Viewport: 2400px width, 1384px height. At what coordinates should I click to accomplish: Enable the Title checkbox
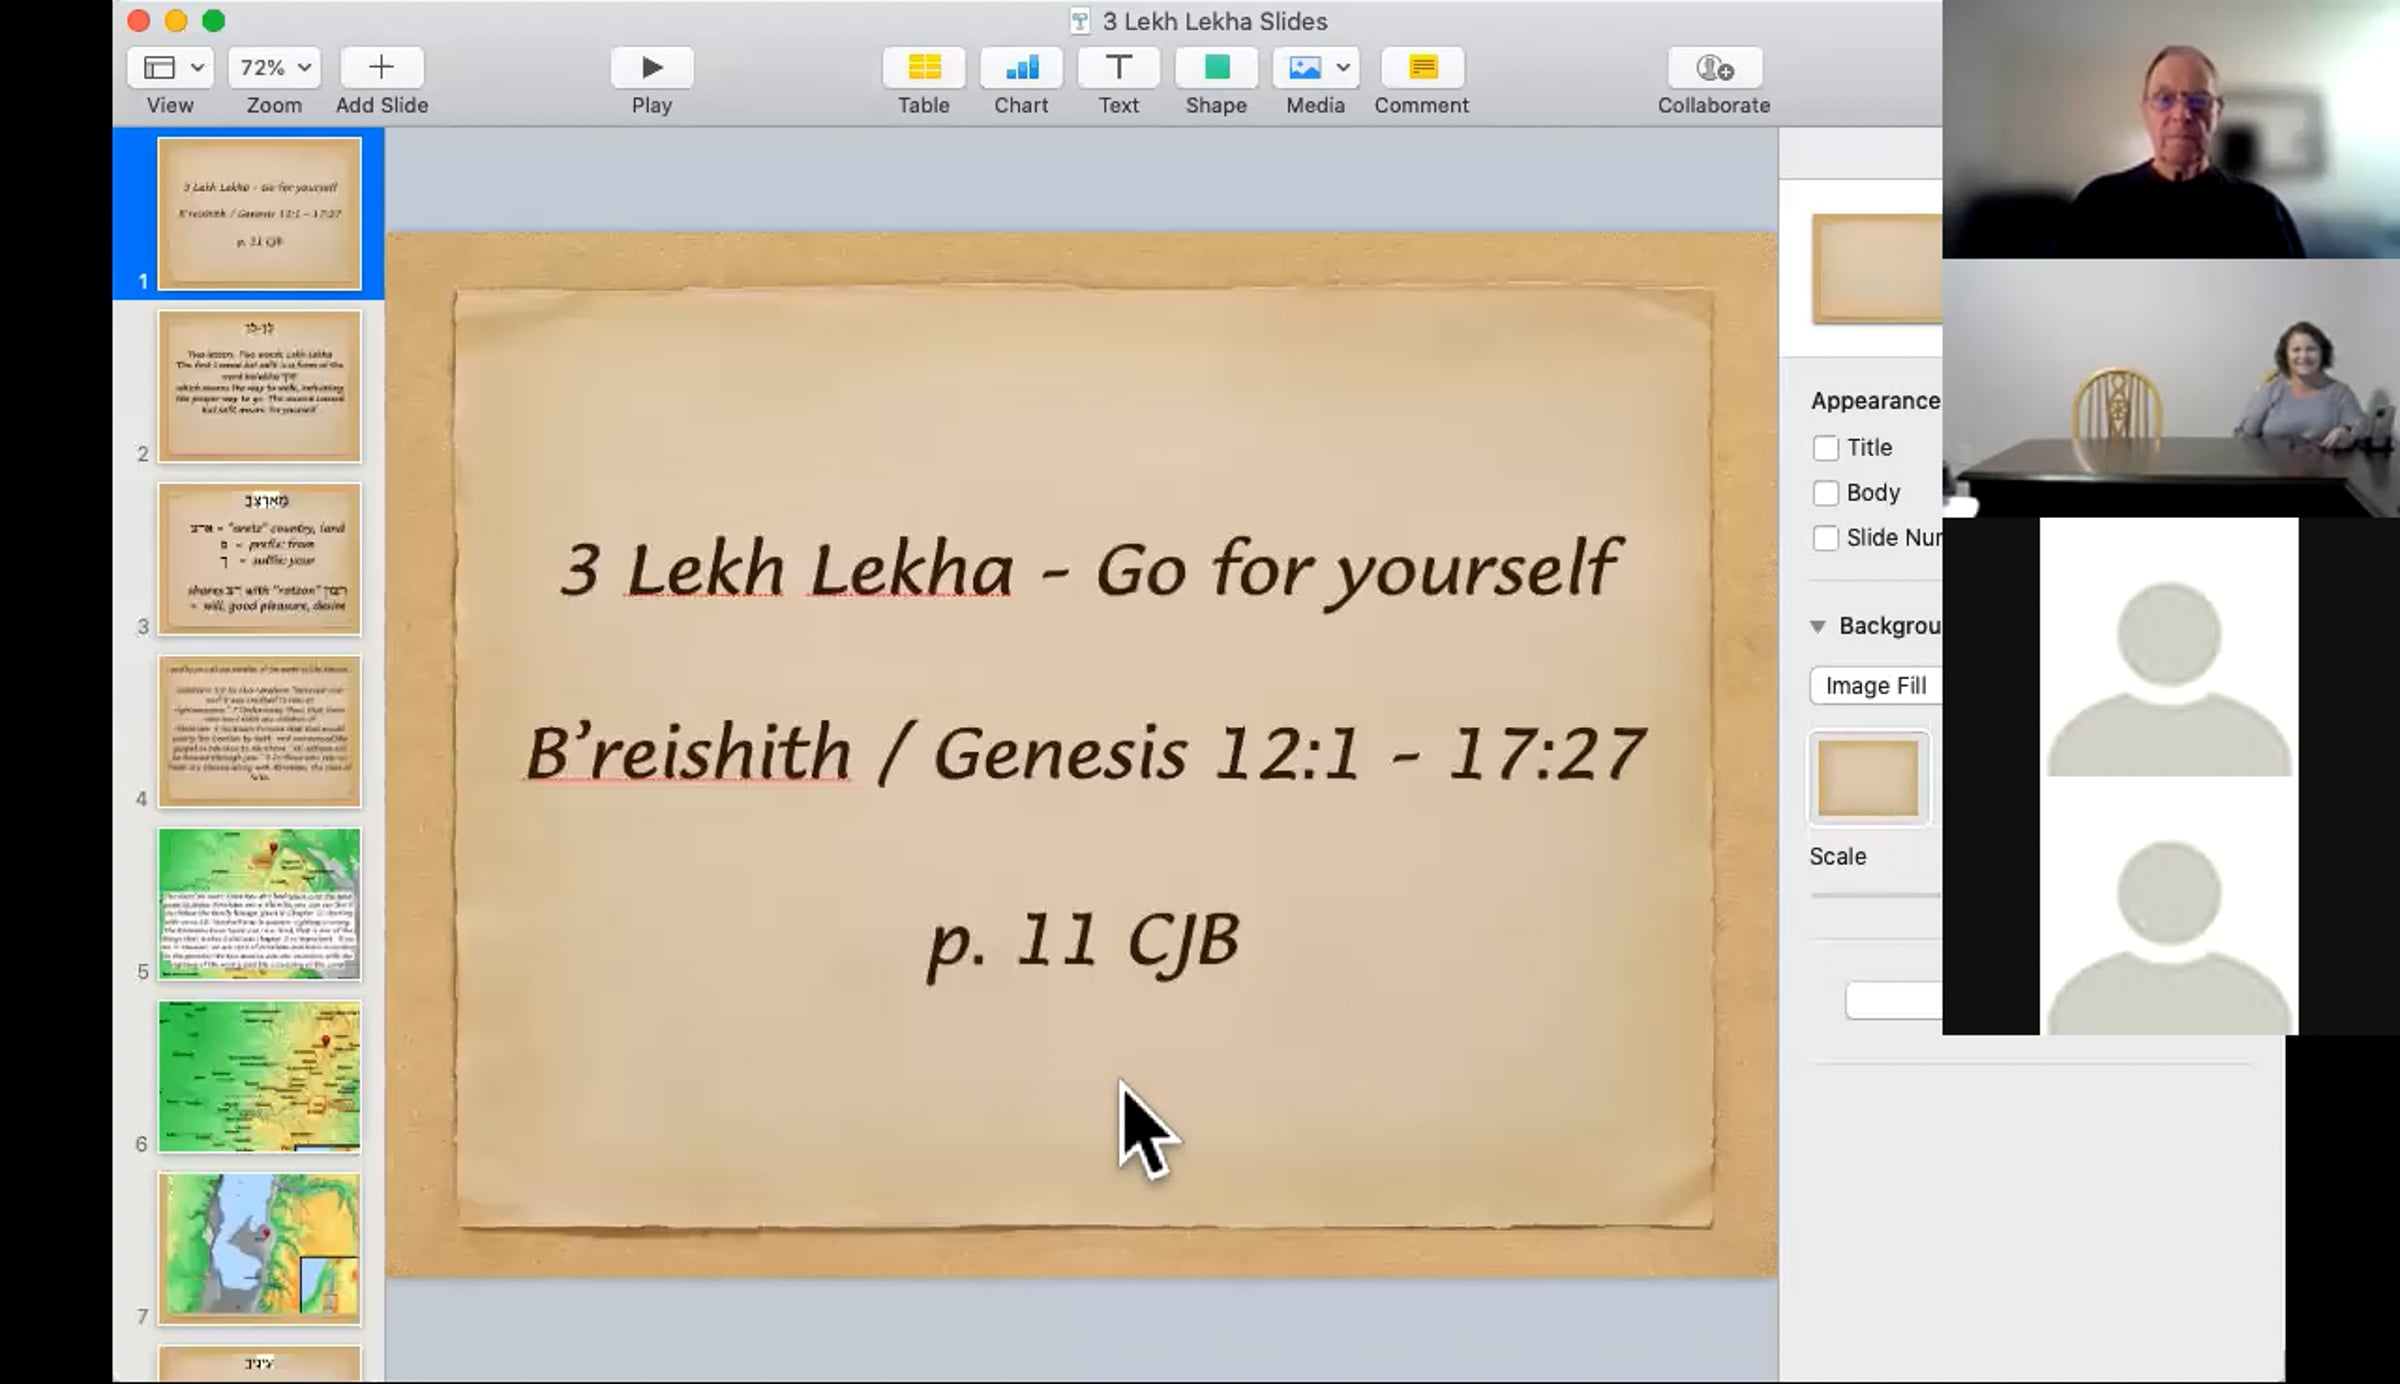coord(1825,448)
